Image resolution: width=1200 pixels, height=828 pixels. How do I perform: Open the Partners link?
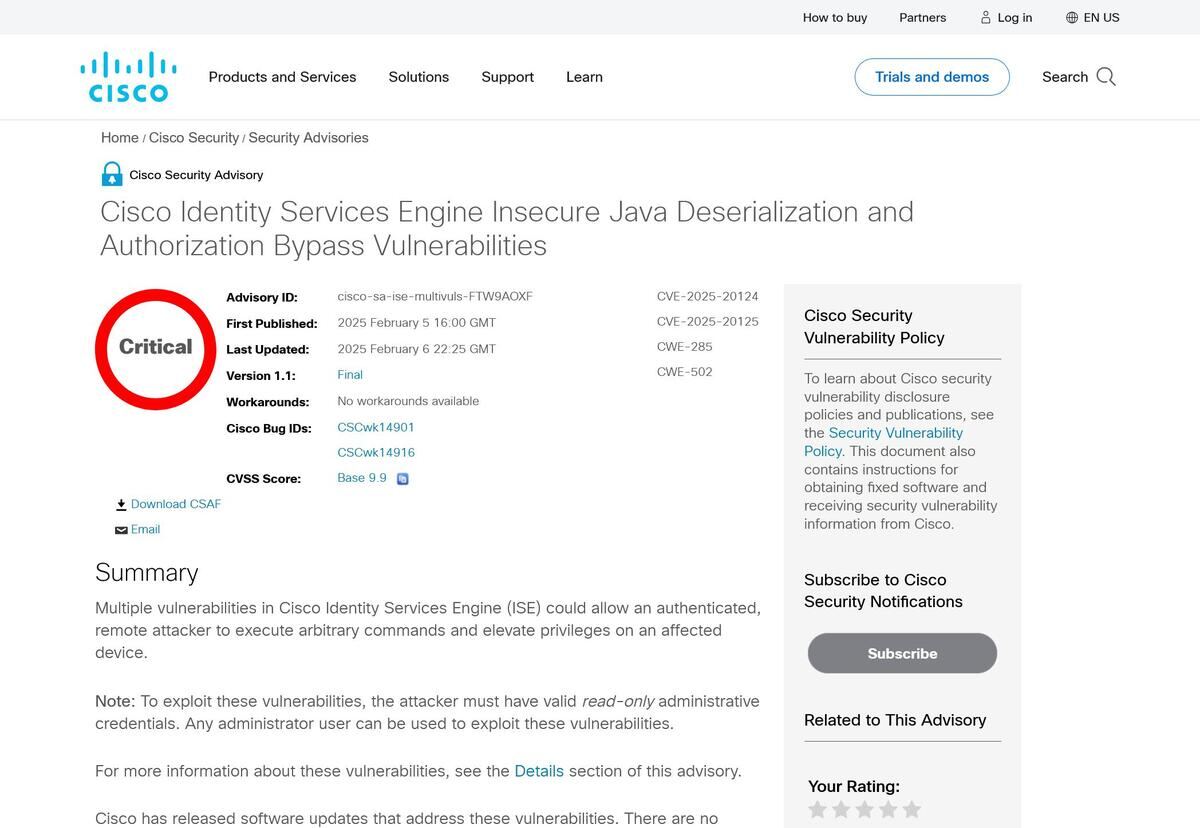923,17
